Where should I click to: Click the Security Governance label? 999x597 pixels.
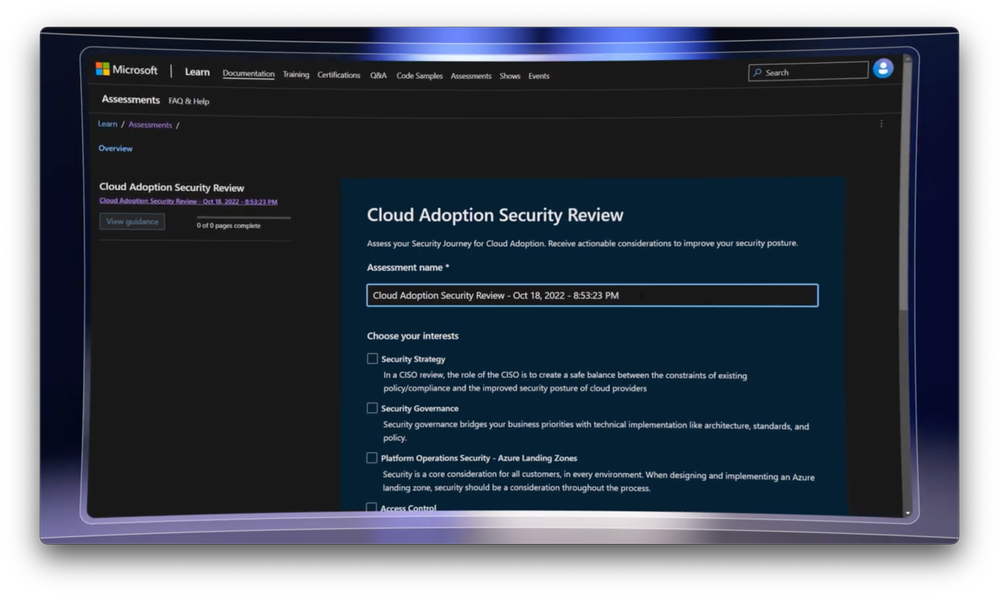(420, 408)
